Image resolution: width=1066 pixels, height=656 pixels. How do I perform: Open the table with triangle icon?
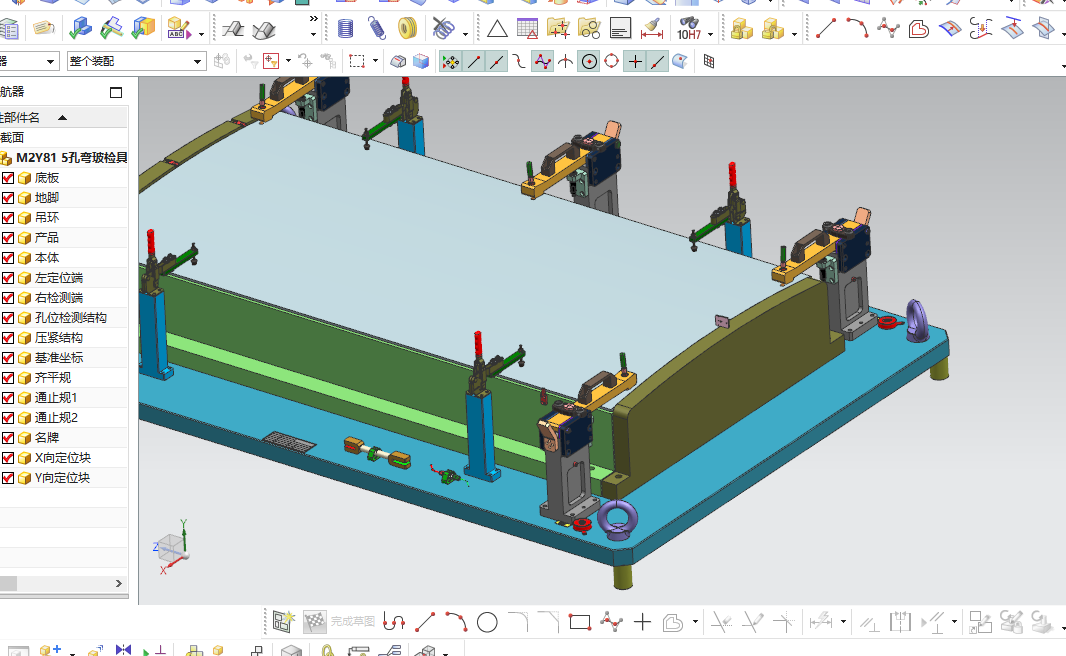click(x=528, y=29)
